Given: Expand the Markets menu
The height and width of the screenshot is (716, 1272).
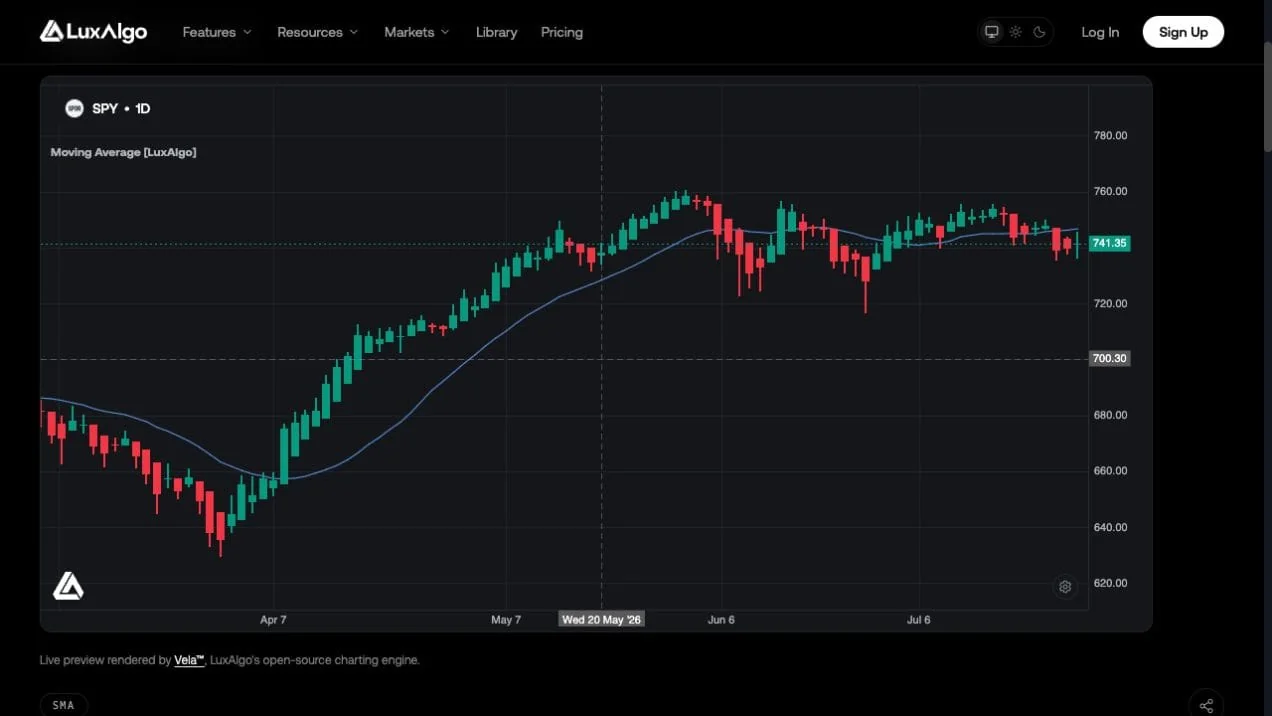Looking at the screenshot, I should click(x=417, y=32).
